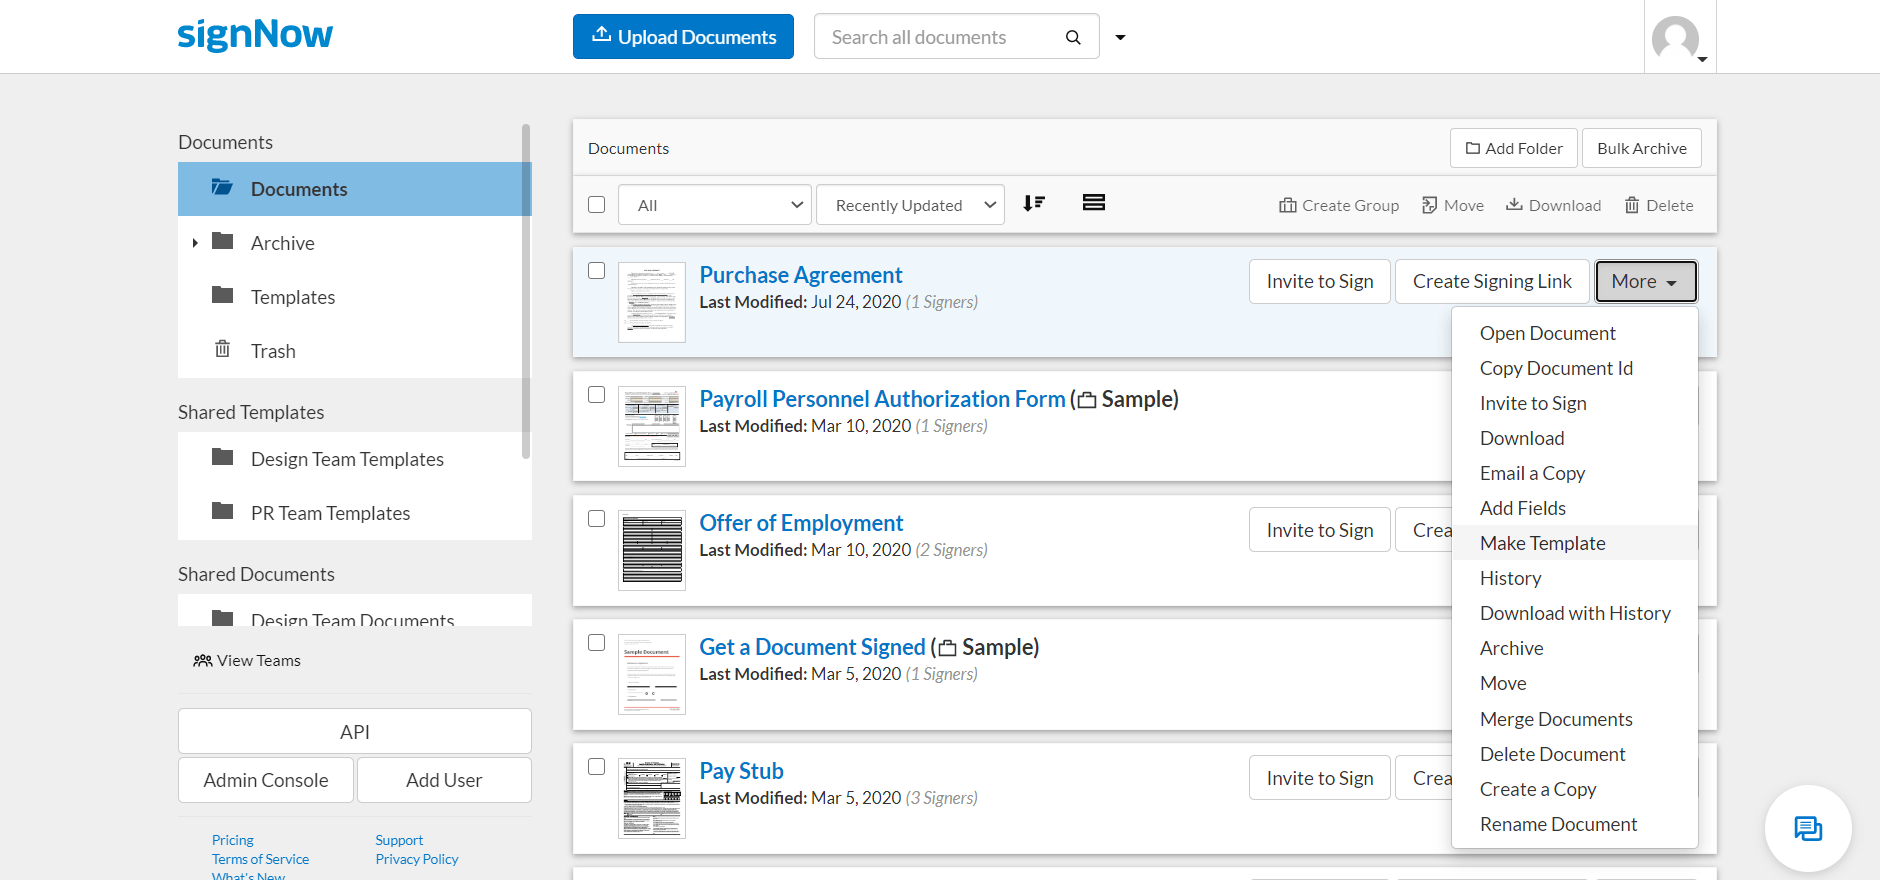This screenshot has height=880, width=1880.
Task: Click the signNow logo
Action: (x=255, y=35)
